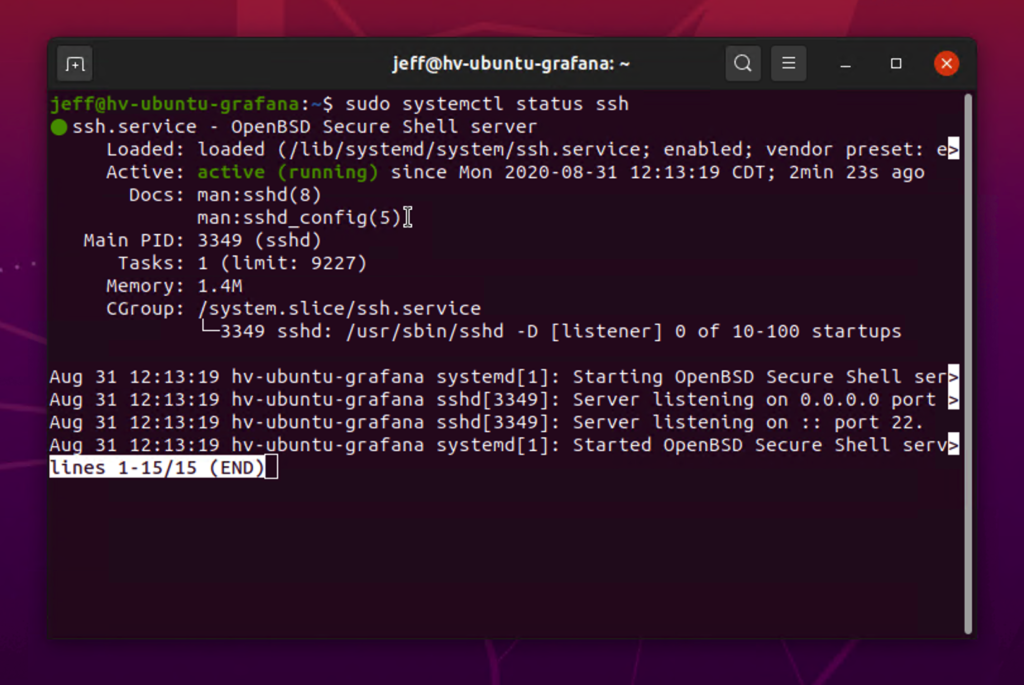
Task: Click the /lib/systemd/system/ssh.service path
Action: tap(464, 150)
